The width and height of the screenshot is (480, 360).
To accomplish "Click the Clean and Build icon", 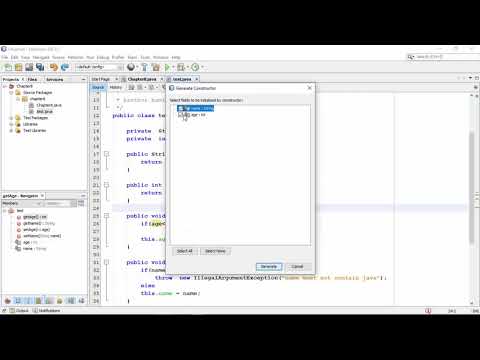I will (156, 67).
